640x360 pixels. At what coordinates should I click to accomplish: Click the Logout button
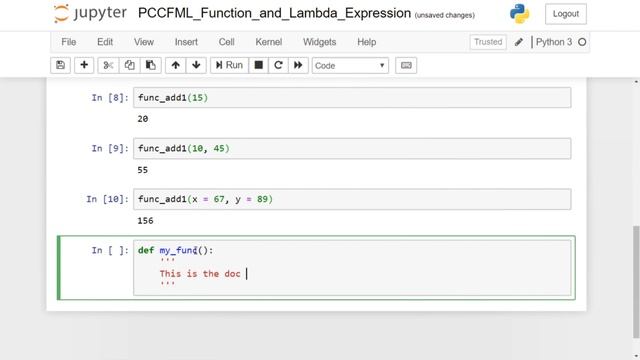pos(566,14)
